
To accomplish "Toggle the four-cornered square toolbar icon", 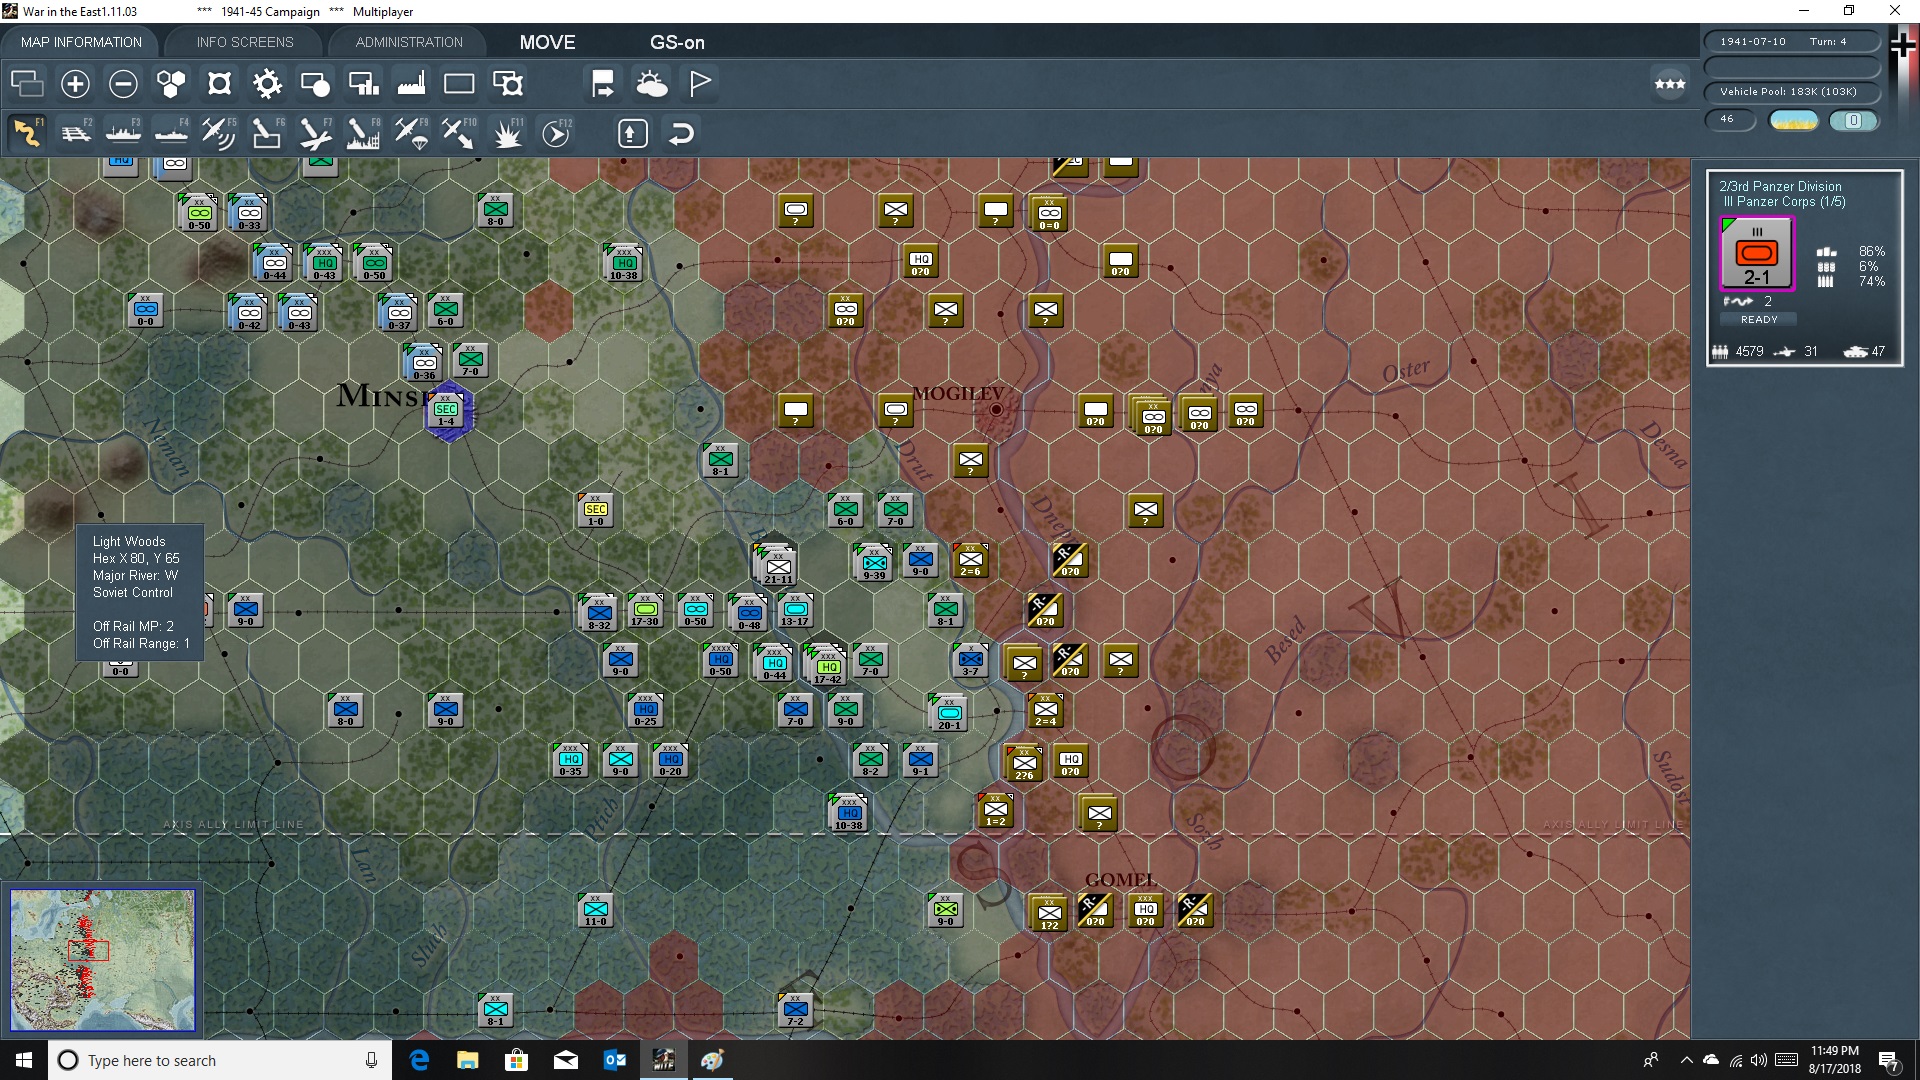I will click(x=219, y=84).
